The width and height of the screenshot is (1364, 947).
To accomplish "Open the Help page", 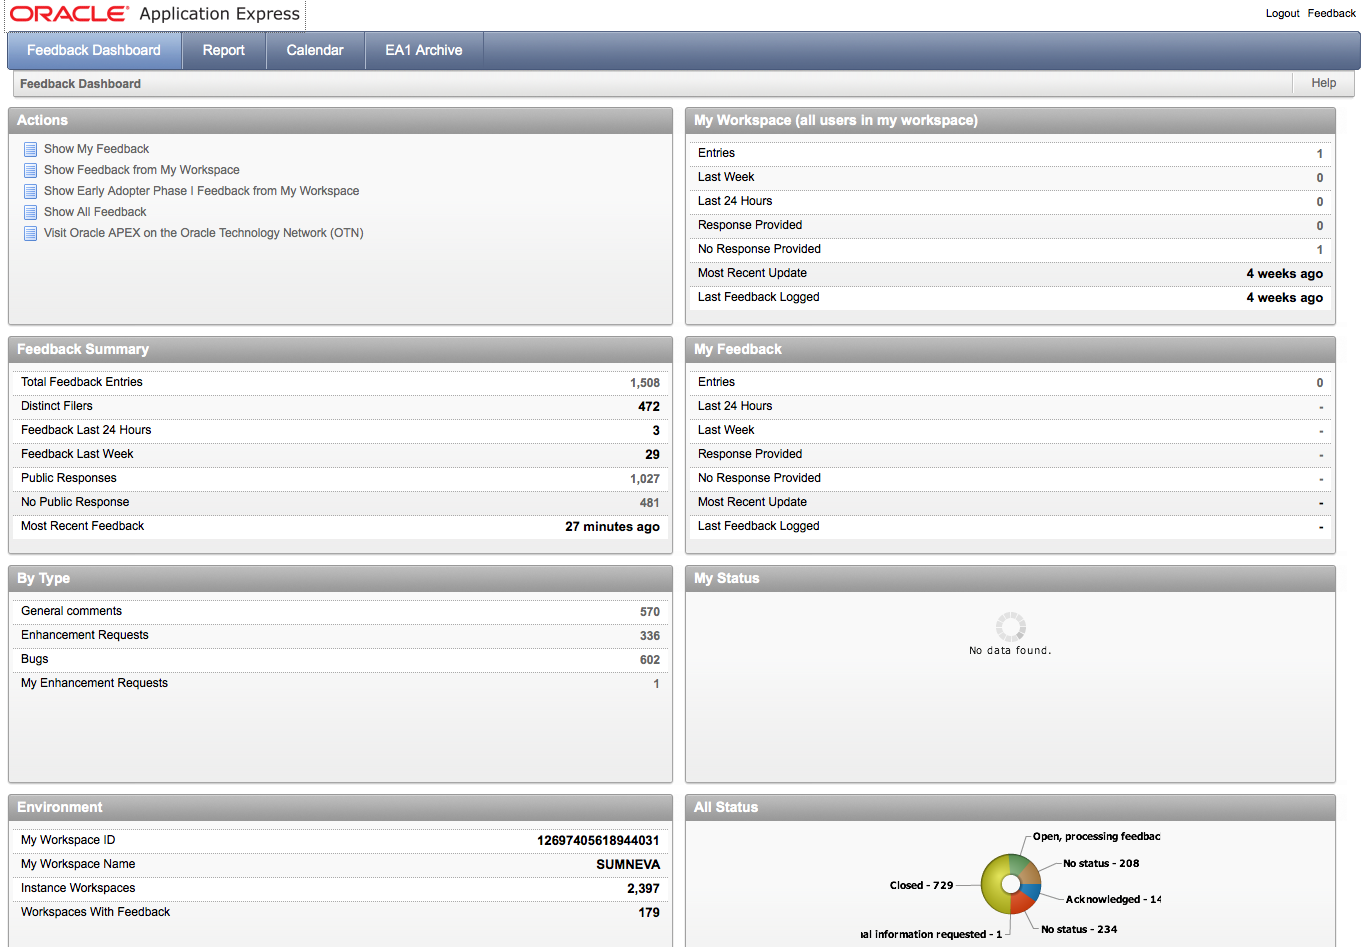I will [1322, 83].
